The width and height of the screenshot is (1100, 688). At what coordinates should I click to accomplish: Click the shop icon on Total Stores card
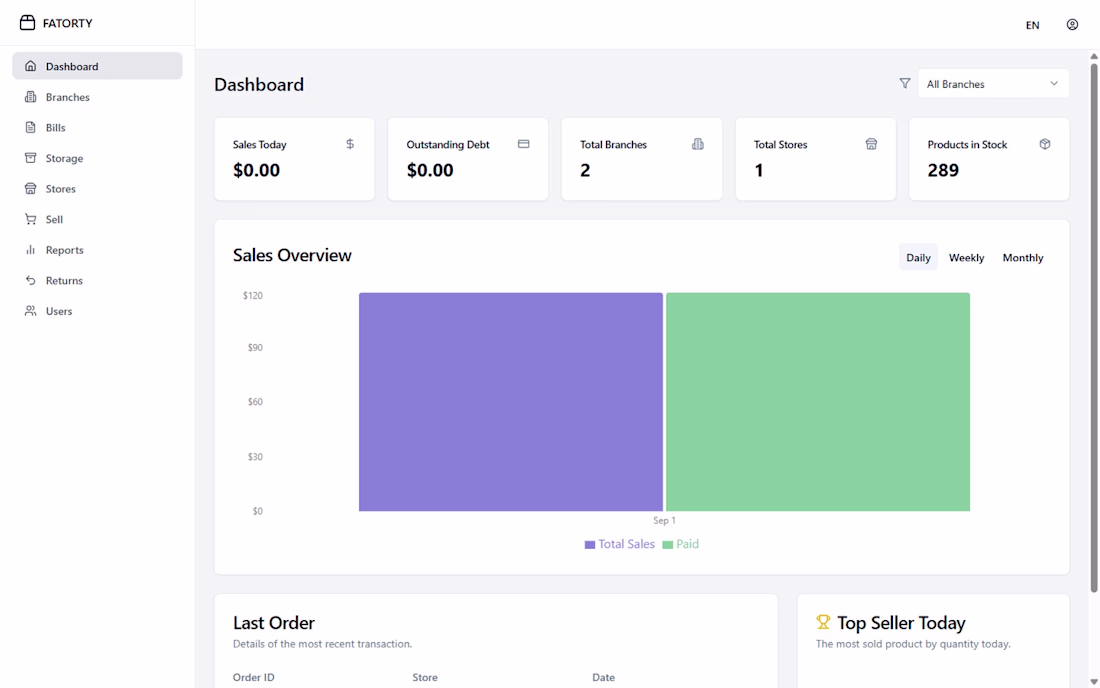point(871,144)
